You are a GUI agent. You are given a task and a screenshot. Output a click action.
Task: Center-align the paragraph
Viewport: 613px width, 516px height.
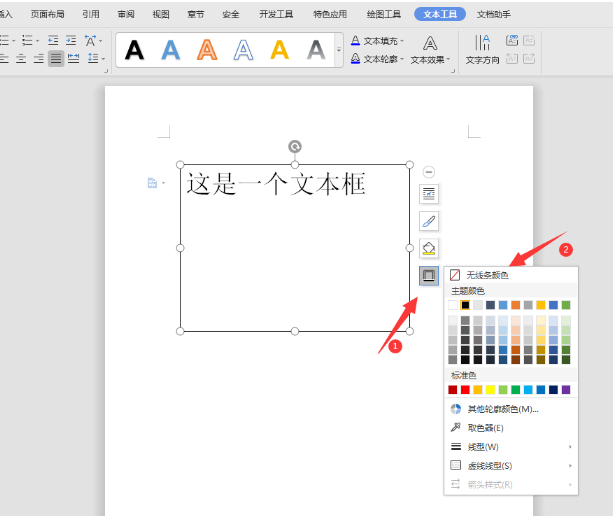tap(21, 59)
